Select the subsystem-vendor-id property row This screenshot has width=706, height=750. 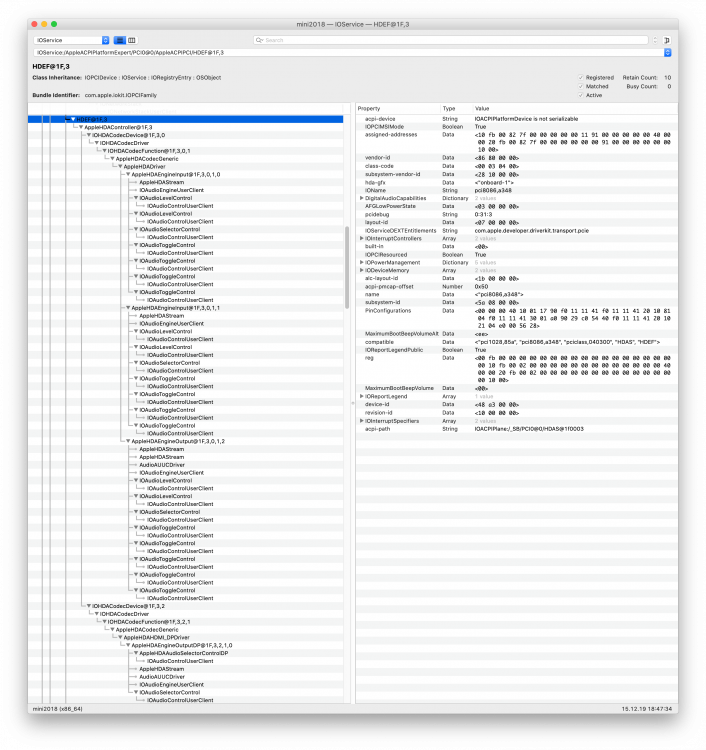point(517,174)
